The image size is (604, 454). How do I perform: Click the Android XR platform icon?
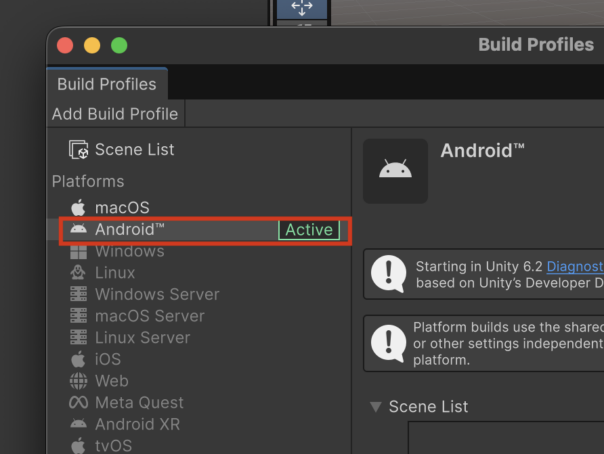pos(78,424)
